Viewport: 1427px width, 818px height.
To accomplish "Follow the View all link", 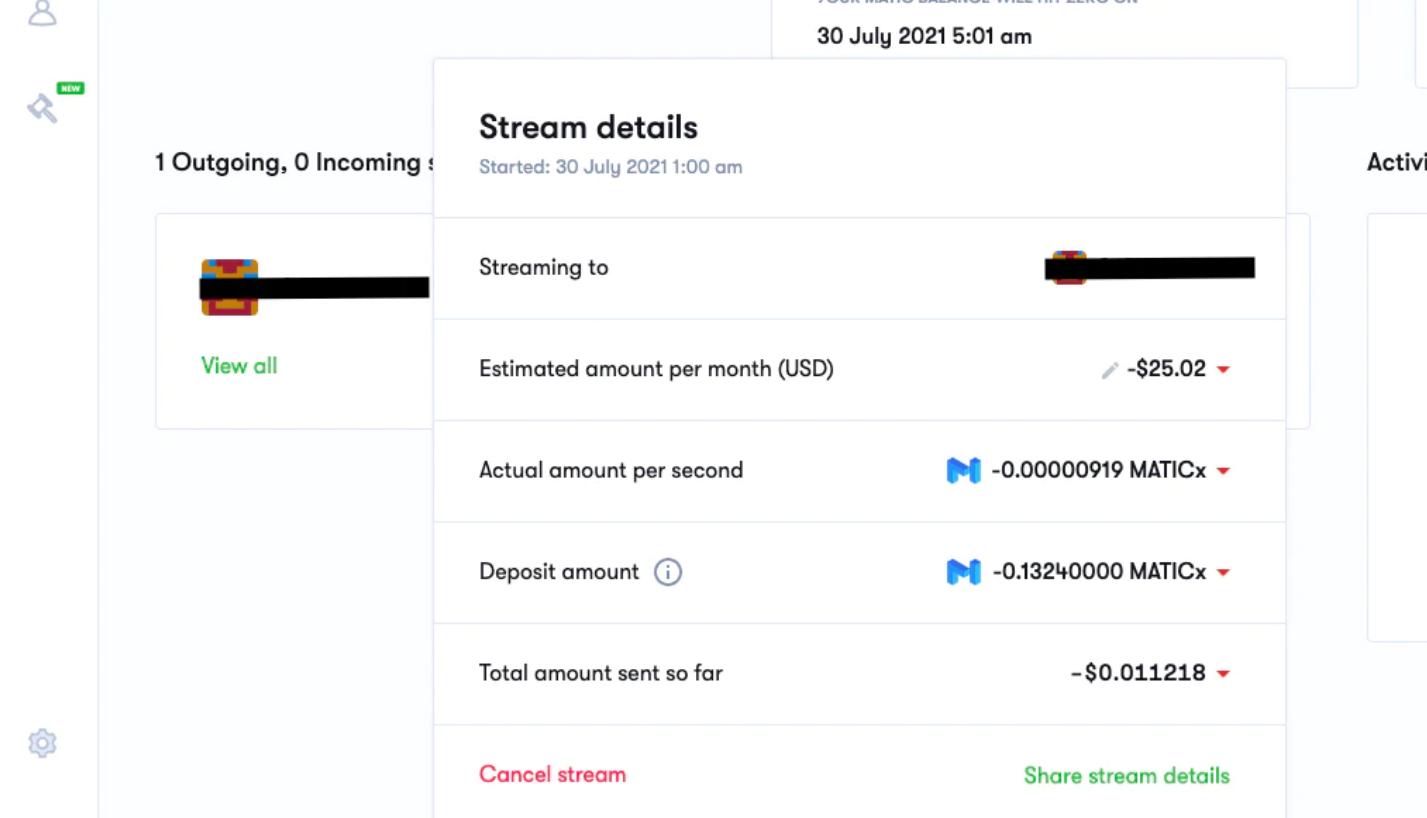I will click(x=239, y=366).
